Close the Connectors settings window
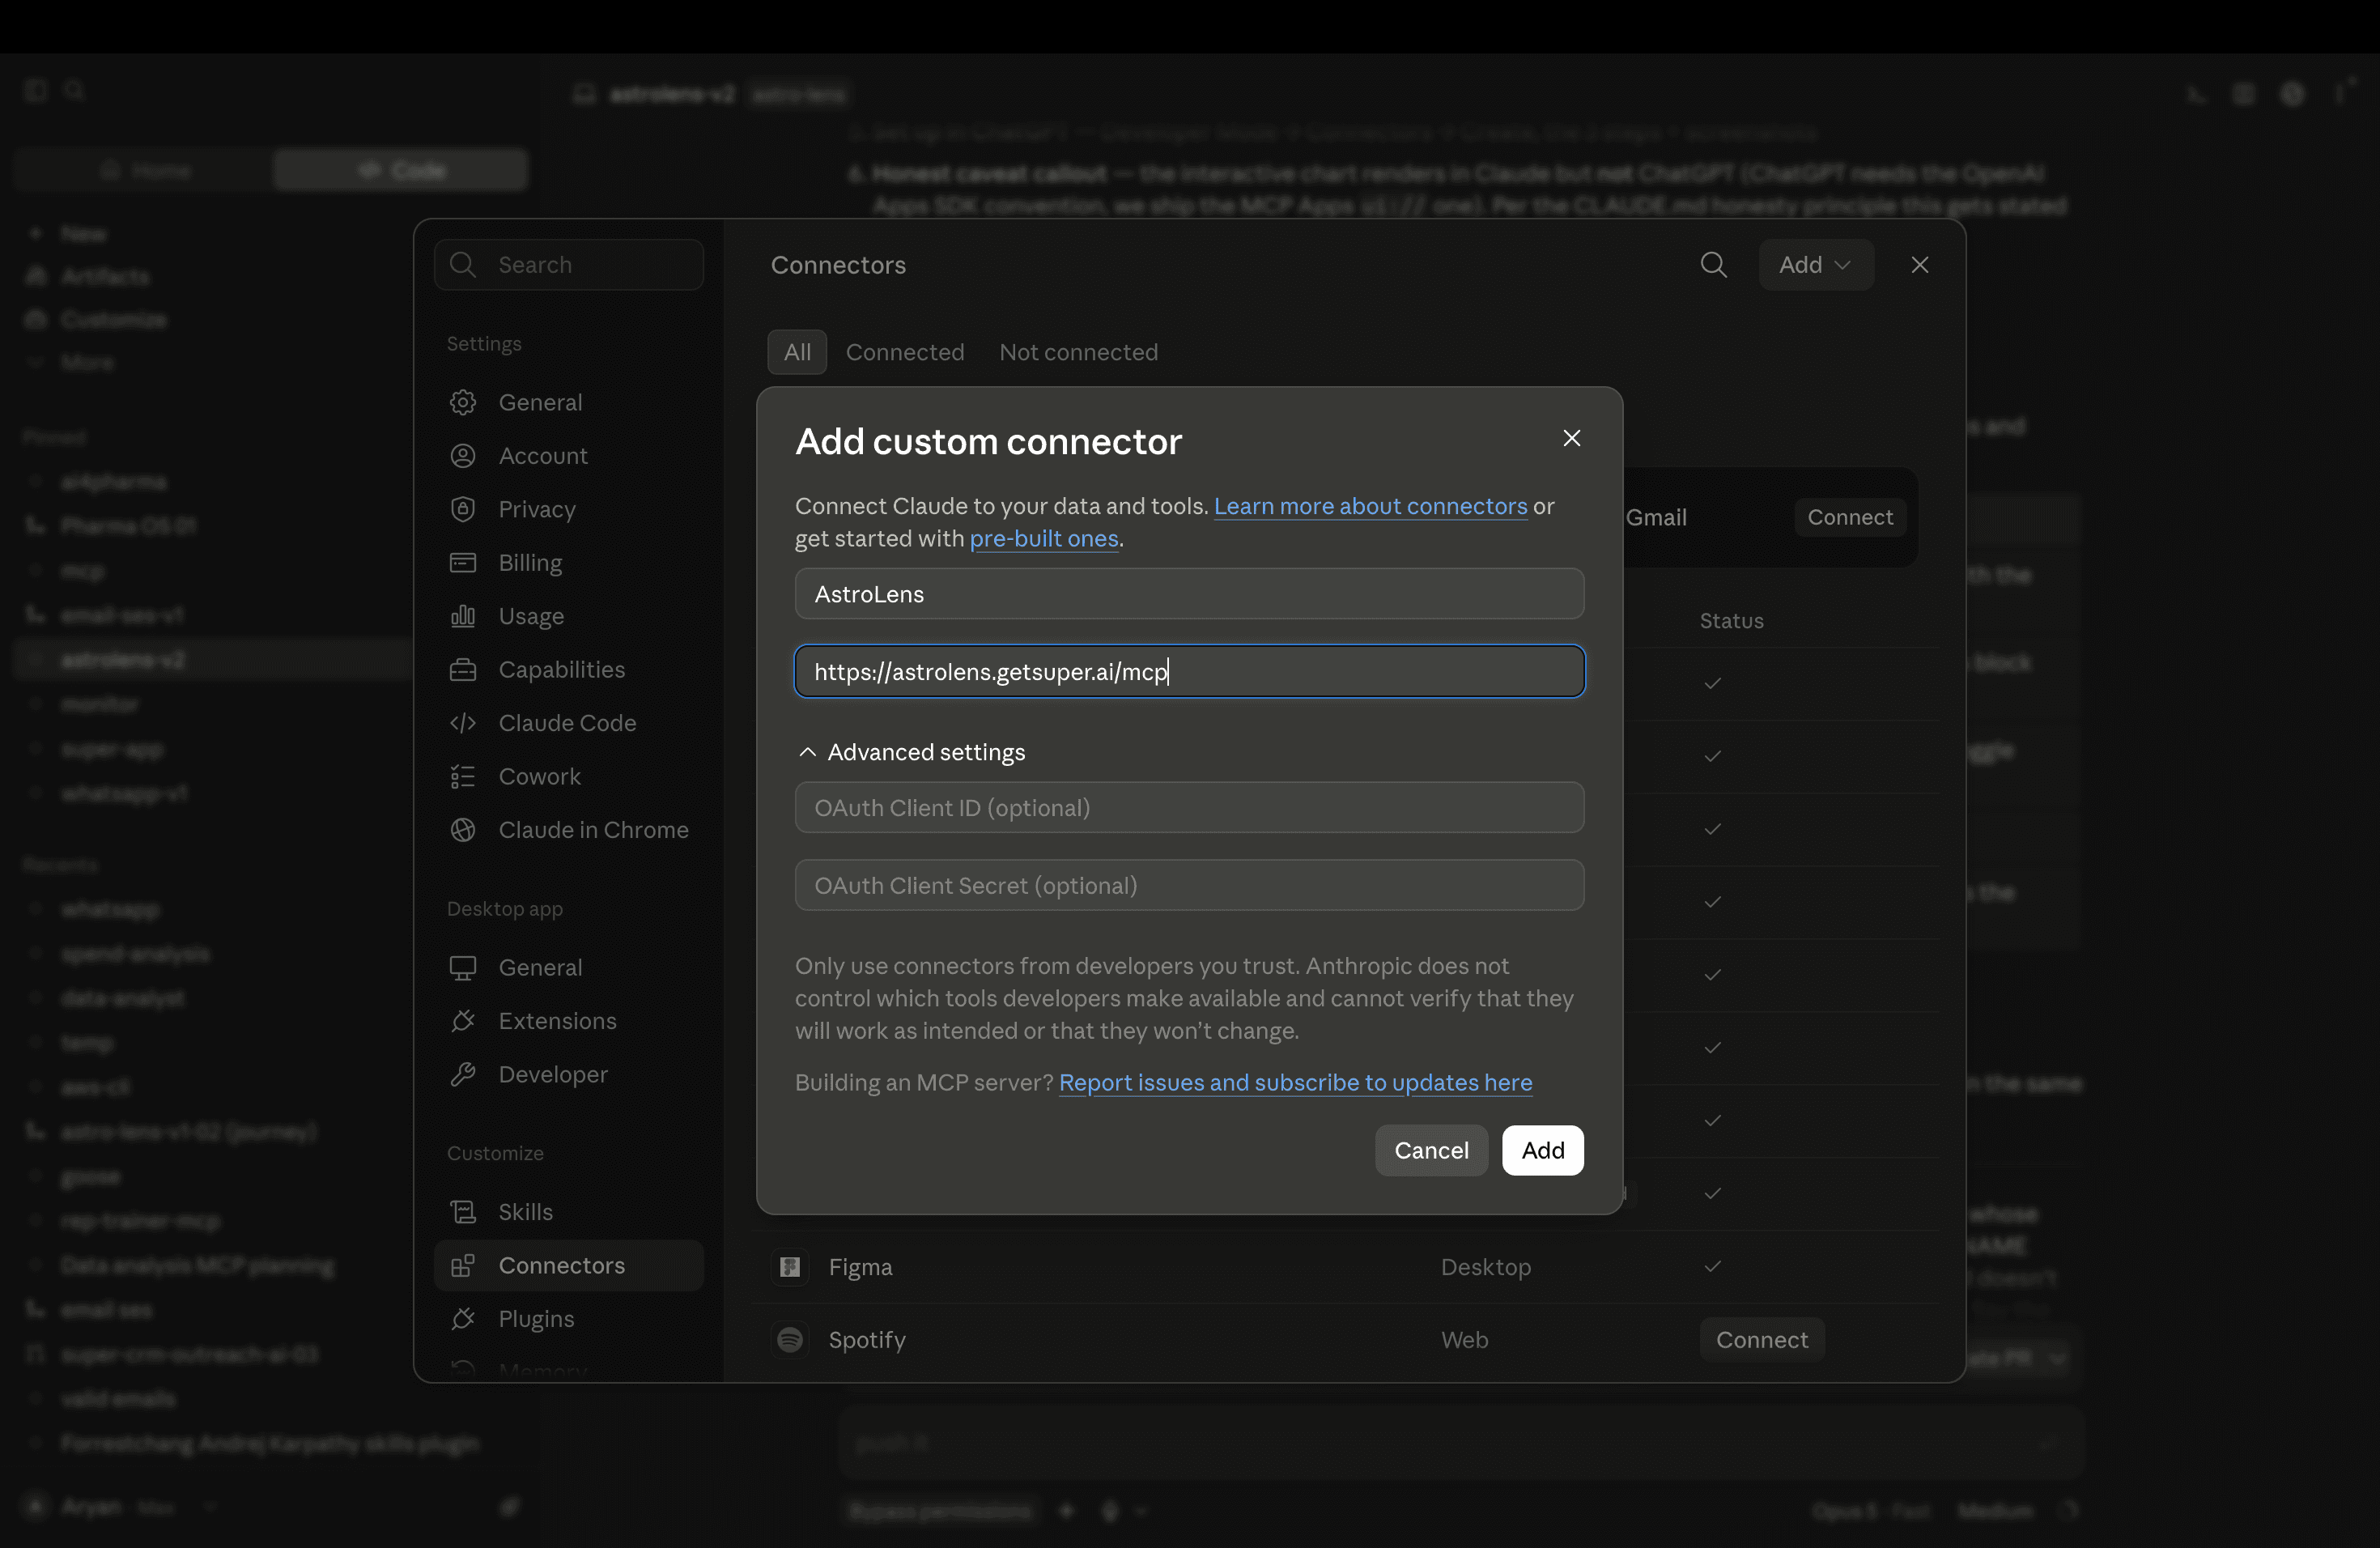This screenshot has width=2380, height=1548. 1919,265
